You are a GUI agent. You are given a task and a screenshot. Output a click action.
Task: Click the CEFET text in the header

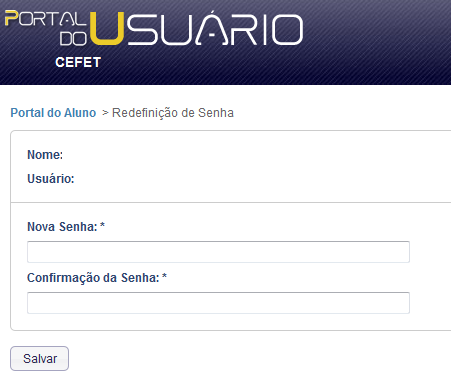[x=78, y=62]
